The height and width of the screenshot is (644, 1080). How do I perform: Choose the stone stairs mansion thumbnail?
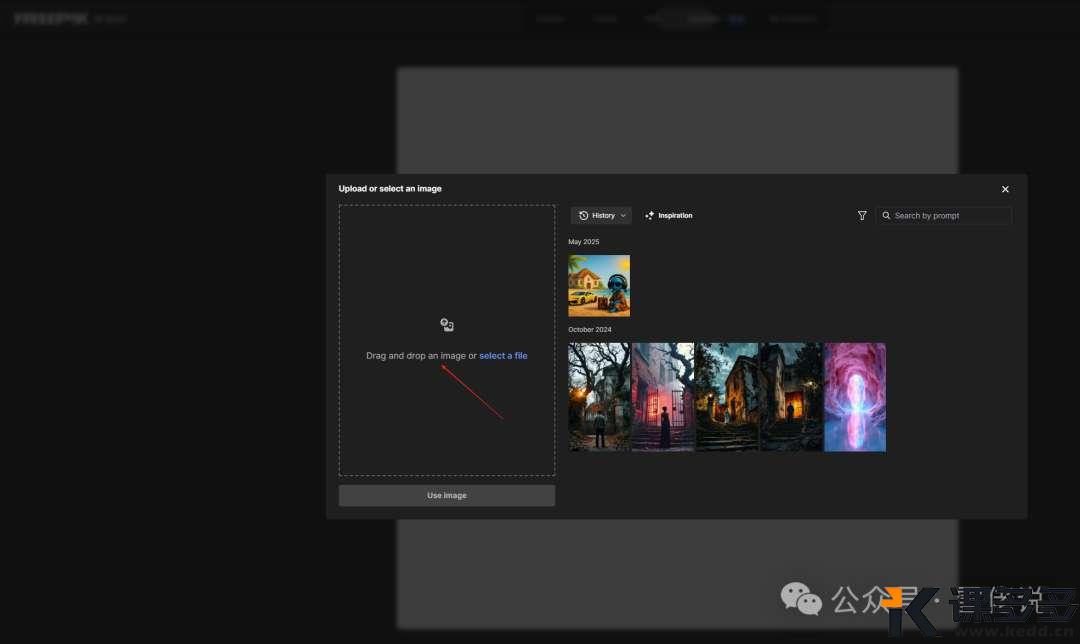(x=727, y=397)
